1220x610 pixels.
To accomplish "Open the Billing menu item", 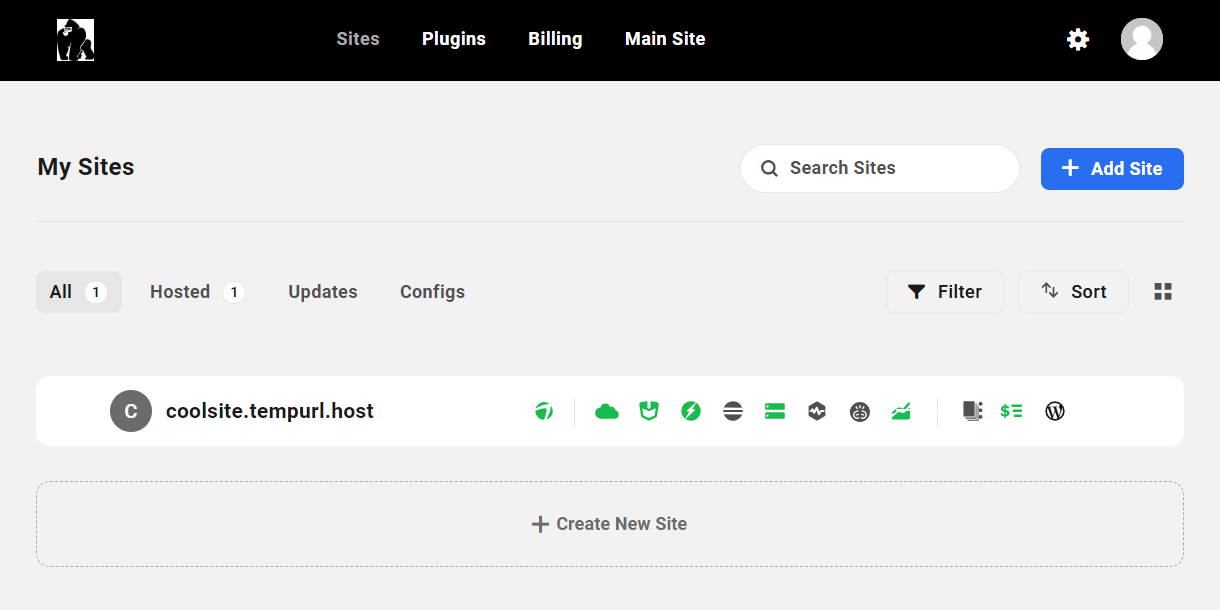I will 555,39.
